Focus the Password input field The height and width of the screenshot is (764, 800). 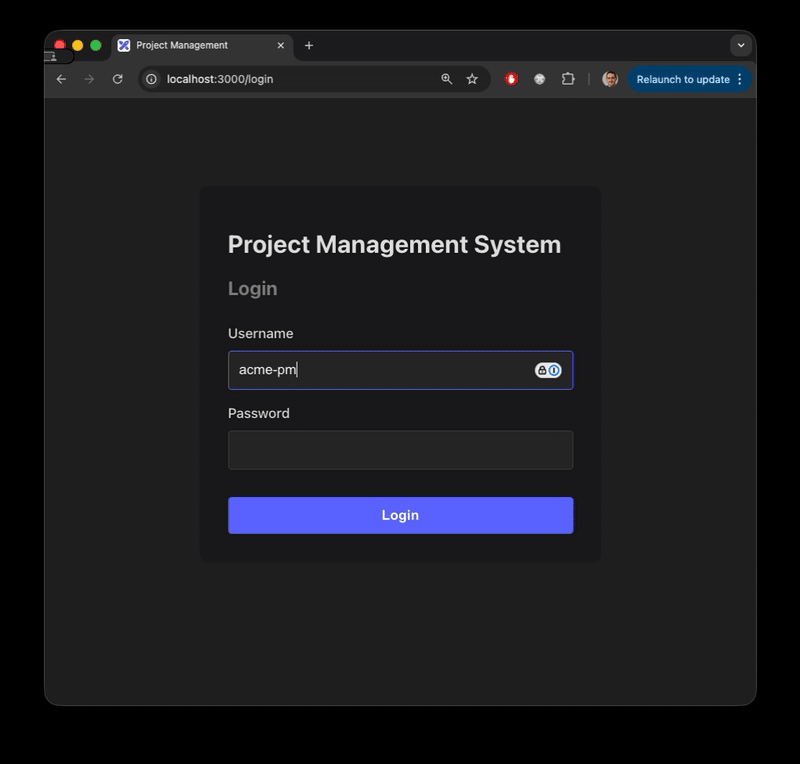pyautogui.click(x=400, y=450)
